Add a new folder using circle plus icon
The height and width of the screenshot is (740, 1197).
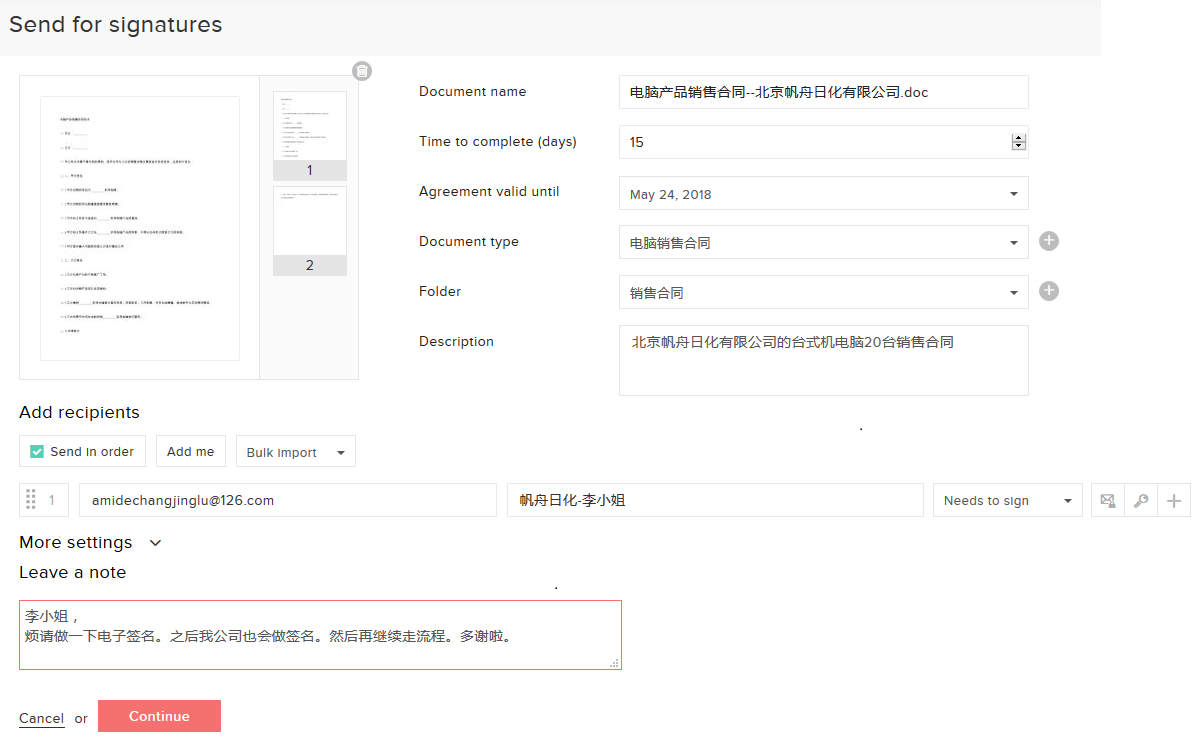click(x=1048, y=290)
